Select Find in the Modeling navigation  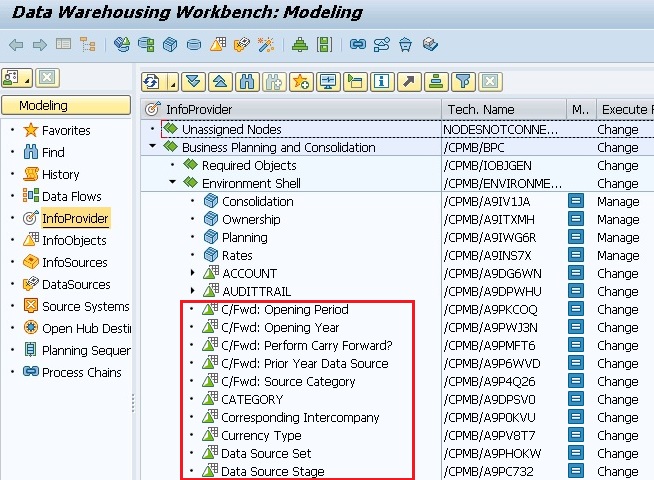[53, 152]
